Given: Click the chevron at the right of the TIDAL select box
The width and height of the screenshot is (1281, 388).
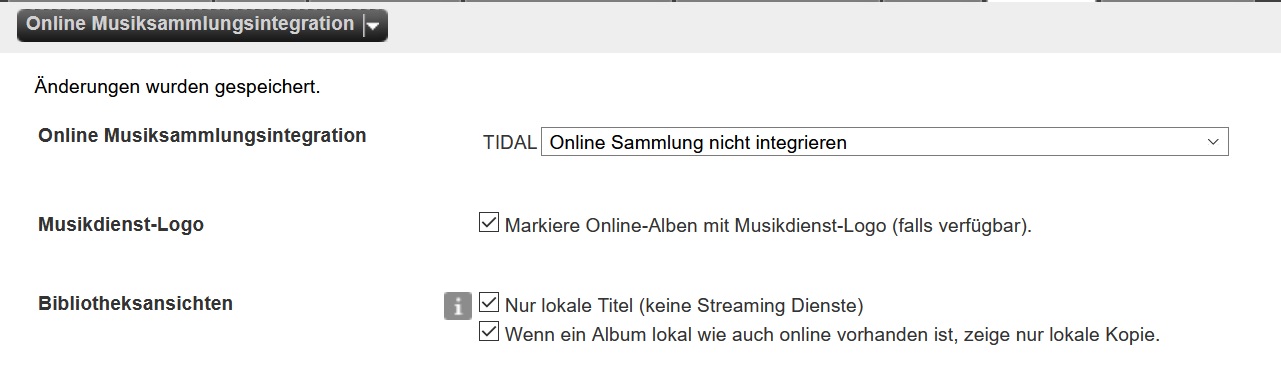Looking at the screenshot, I should 1213,142.
